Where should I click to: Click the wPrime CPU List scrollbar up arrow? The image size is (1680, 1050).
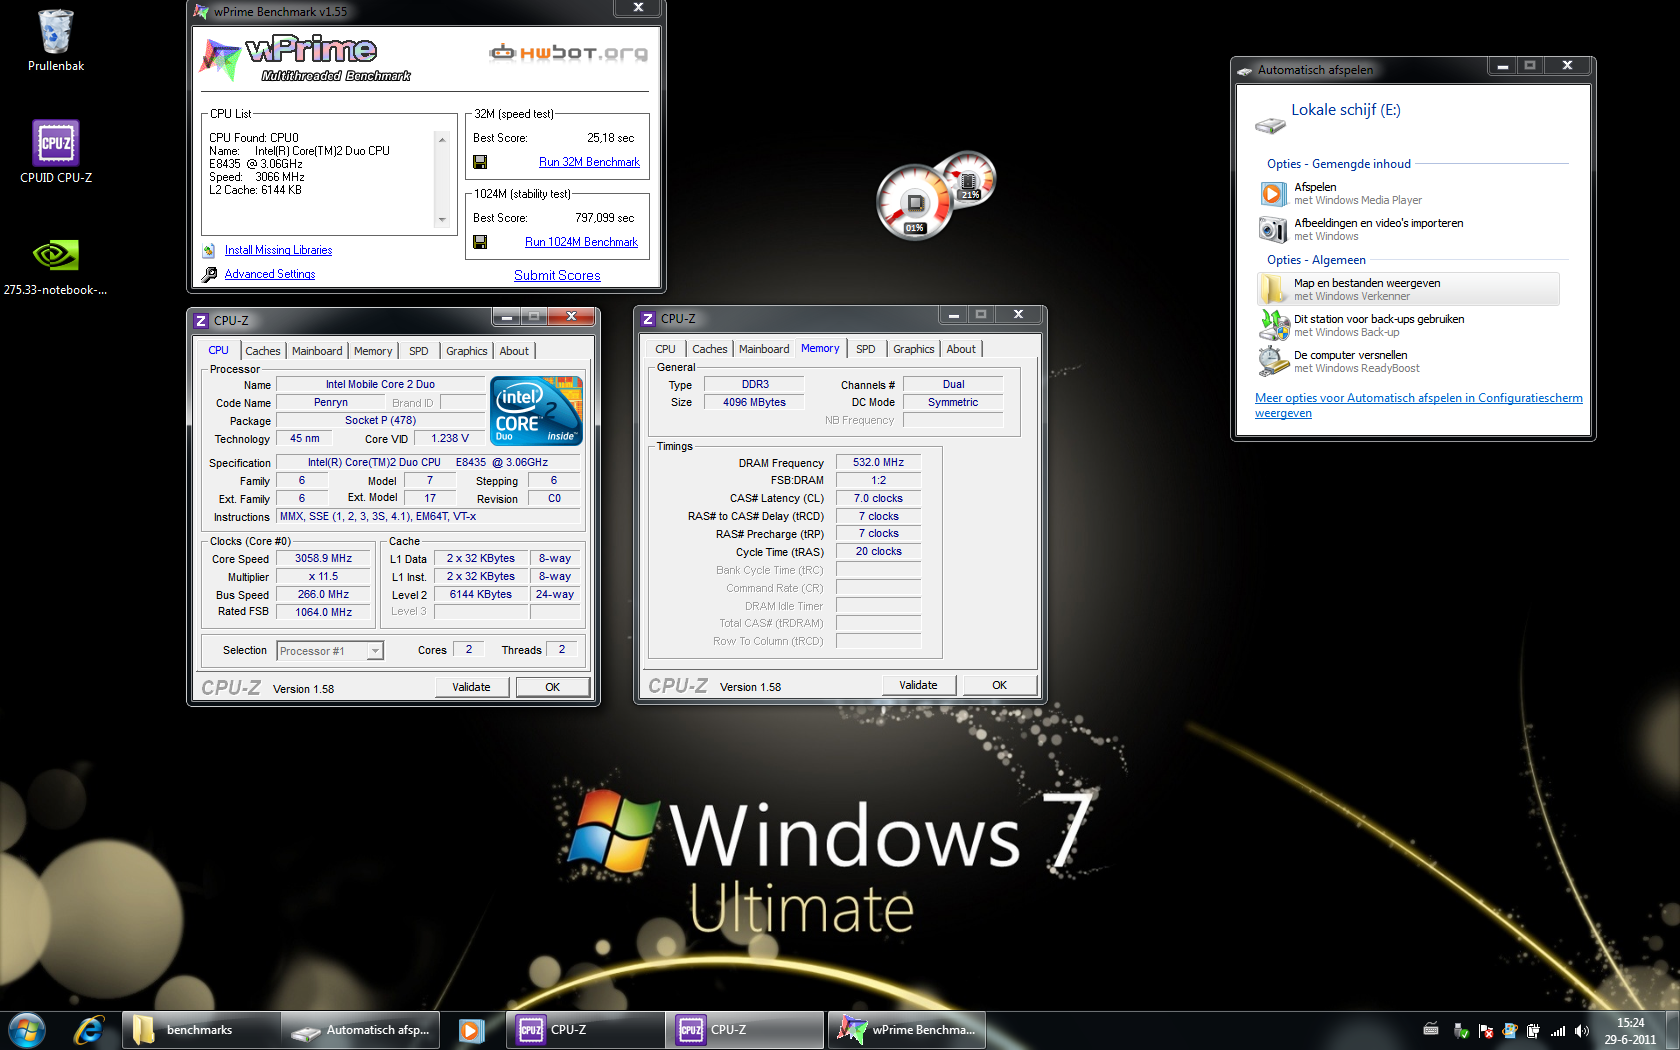point(442,139)
